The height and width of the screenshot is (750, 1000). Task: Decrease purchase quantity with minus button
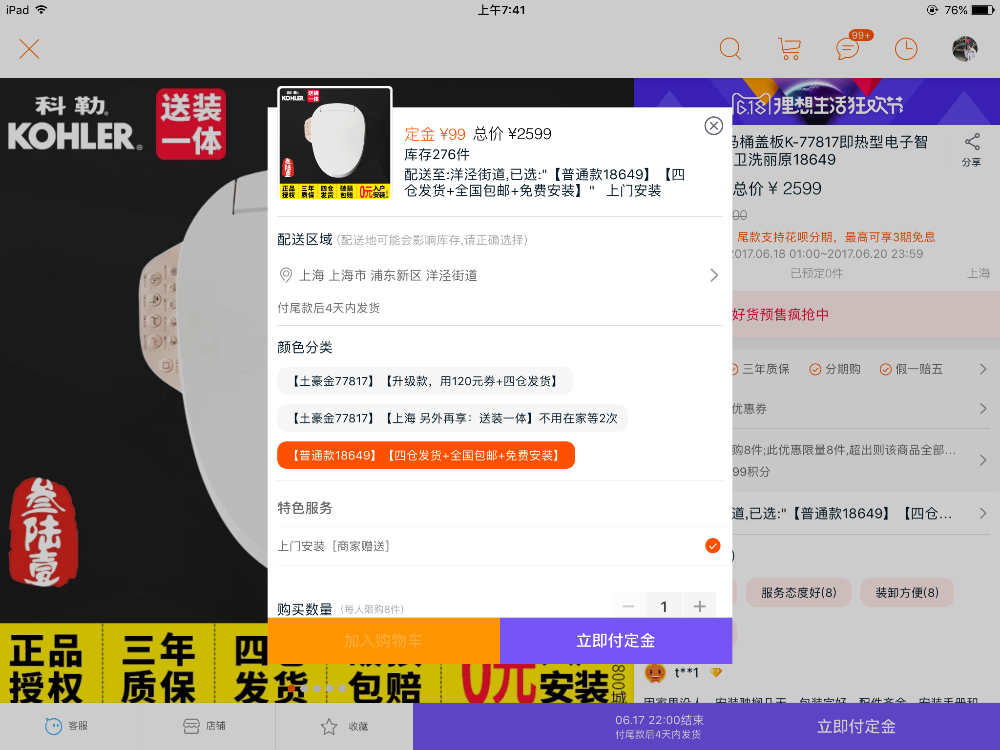pyautogui.click(x=628, y=607)
